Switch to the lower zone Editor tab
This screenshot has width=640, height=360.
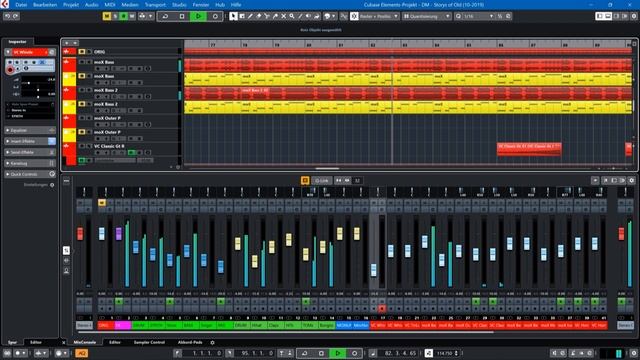tap(115, 342)
